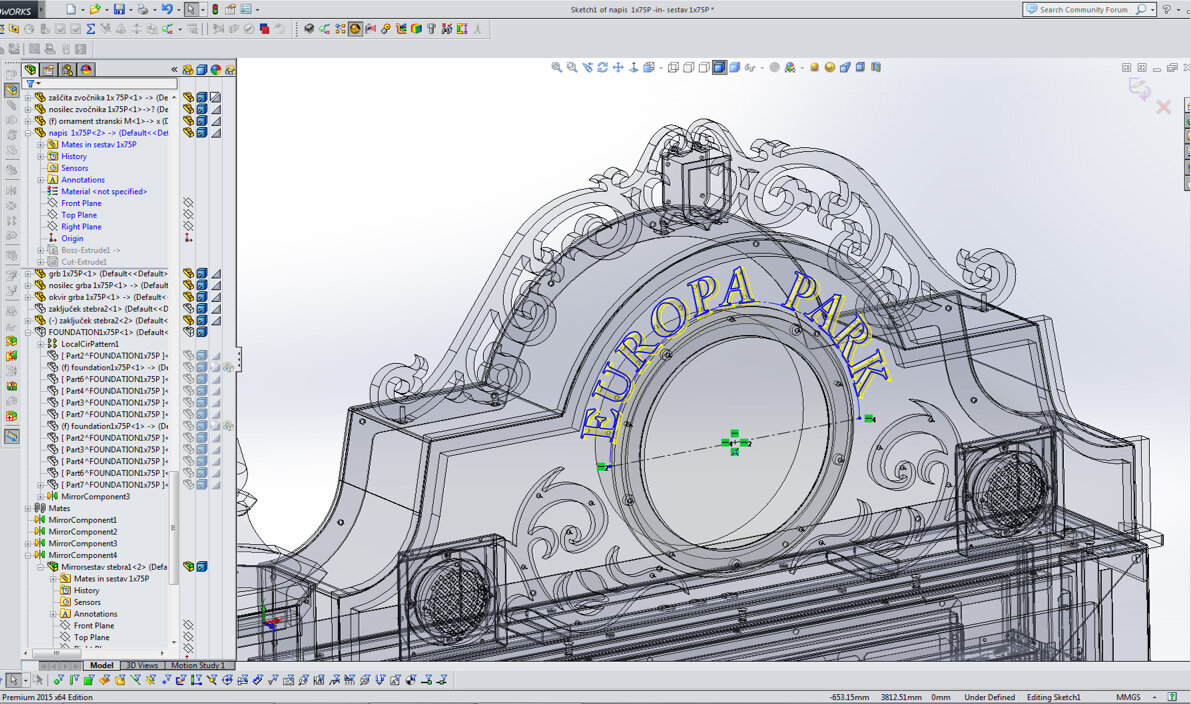Click the Under Defined status text
Viewport: 1191px width, 704px height.
989,697
